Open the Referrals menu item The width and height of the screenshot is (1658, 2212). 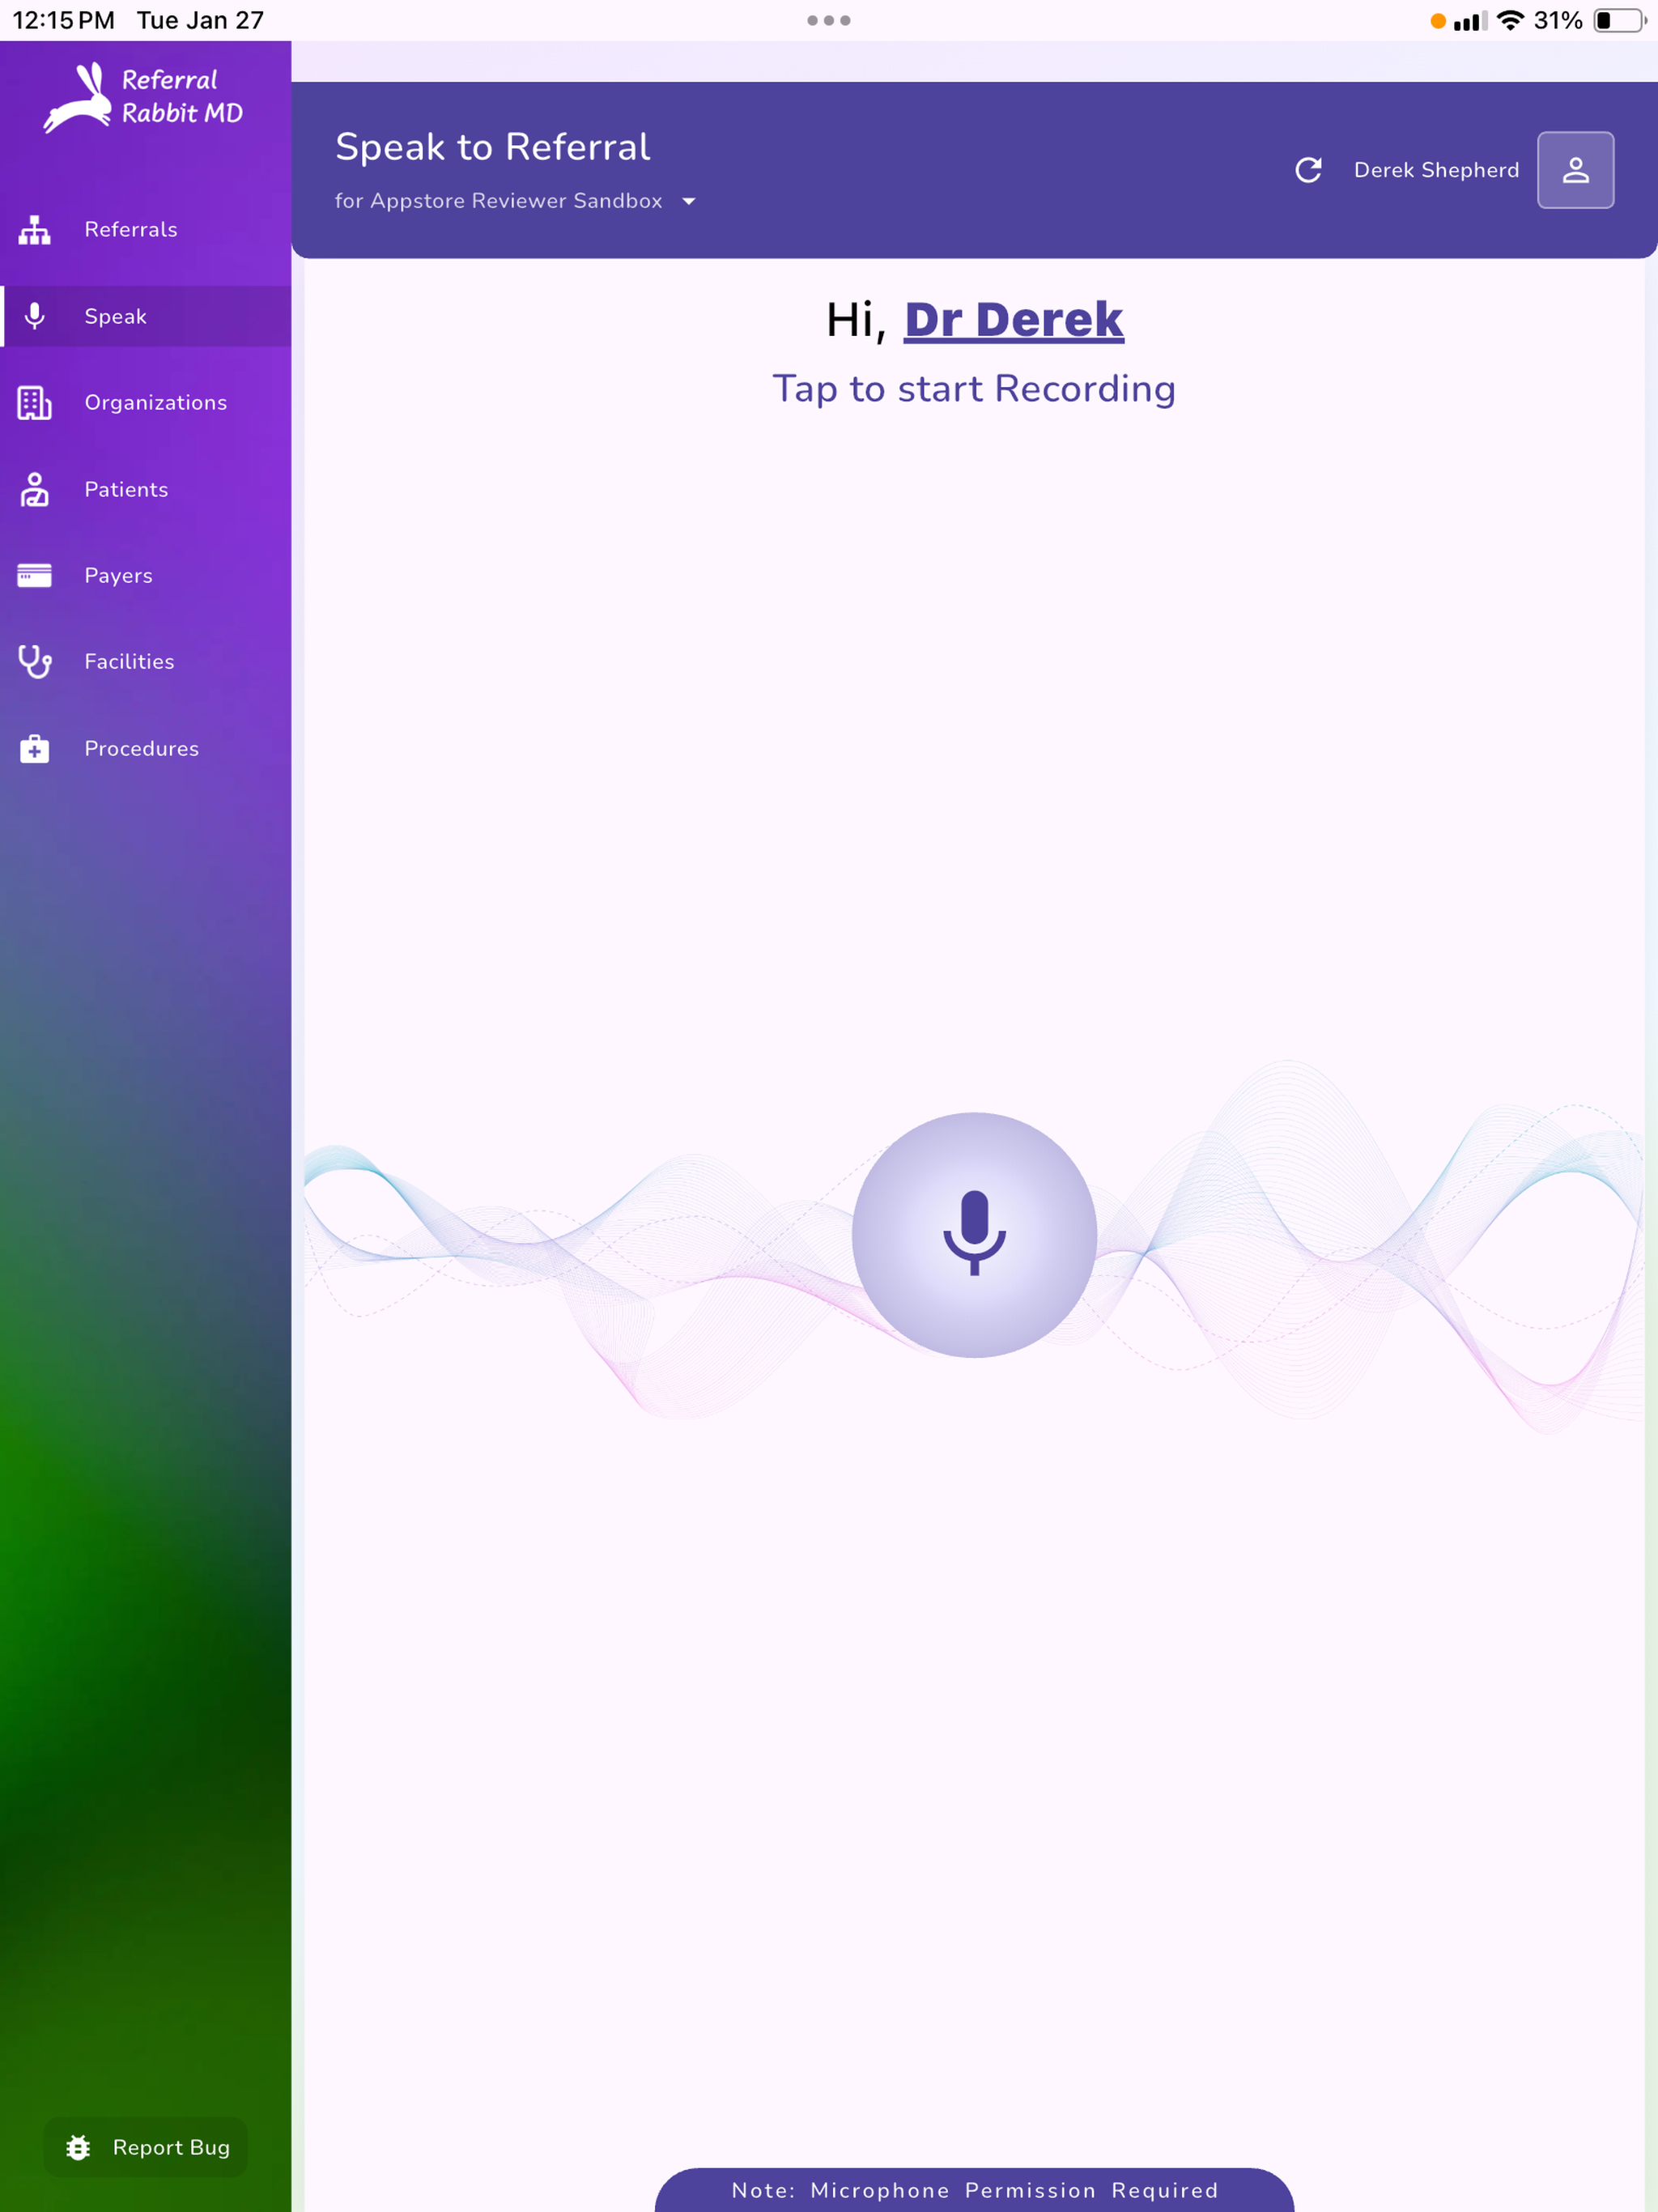[x=146, y=230]
